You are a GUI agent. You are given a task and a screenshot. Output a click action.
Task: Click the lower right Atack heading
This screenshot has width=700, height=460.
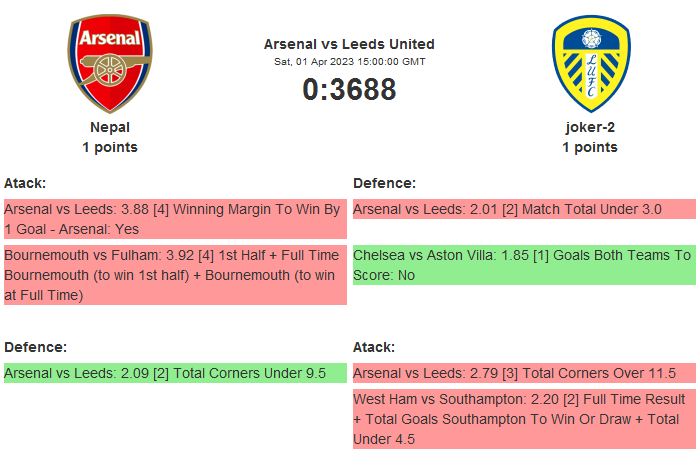374,347
